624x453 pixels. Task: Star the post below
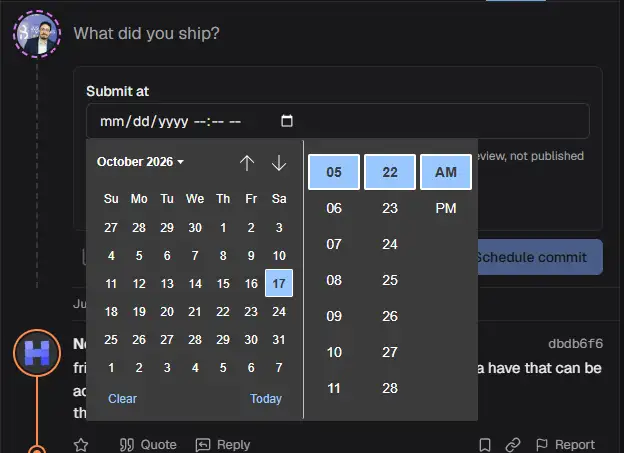81,445
